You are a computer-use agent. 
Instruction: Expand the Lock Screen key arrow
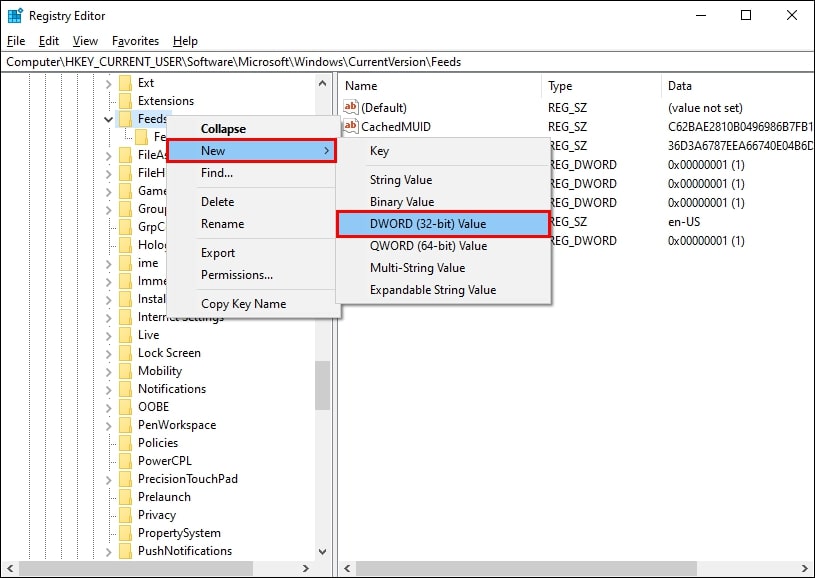click(108, 353)
